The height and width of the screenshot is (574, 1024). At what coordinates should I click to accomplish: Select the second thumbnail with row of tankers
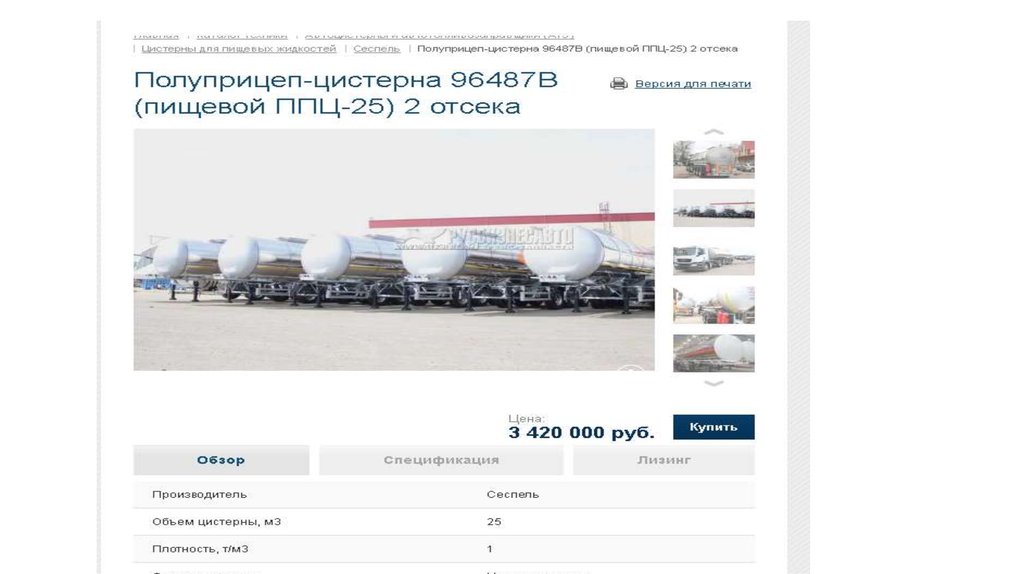714,208
